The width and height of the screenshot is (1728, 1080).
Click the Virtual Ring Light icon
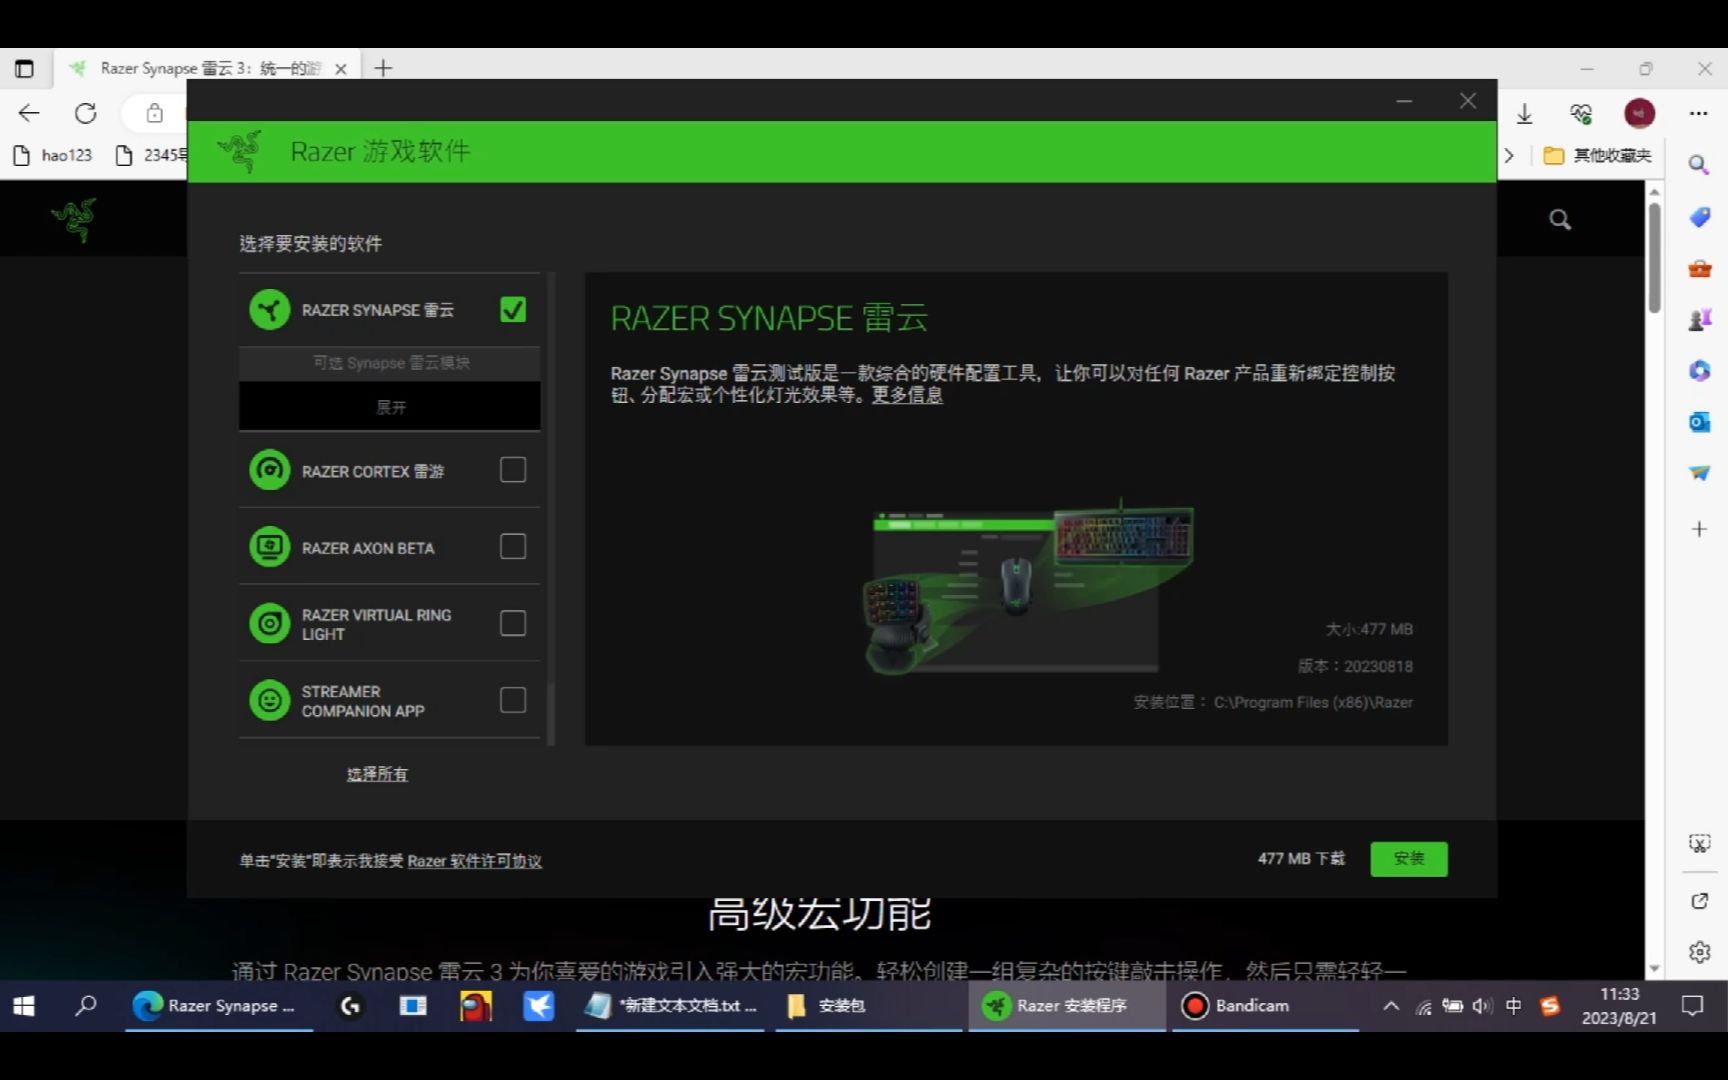coord(269,624)
